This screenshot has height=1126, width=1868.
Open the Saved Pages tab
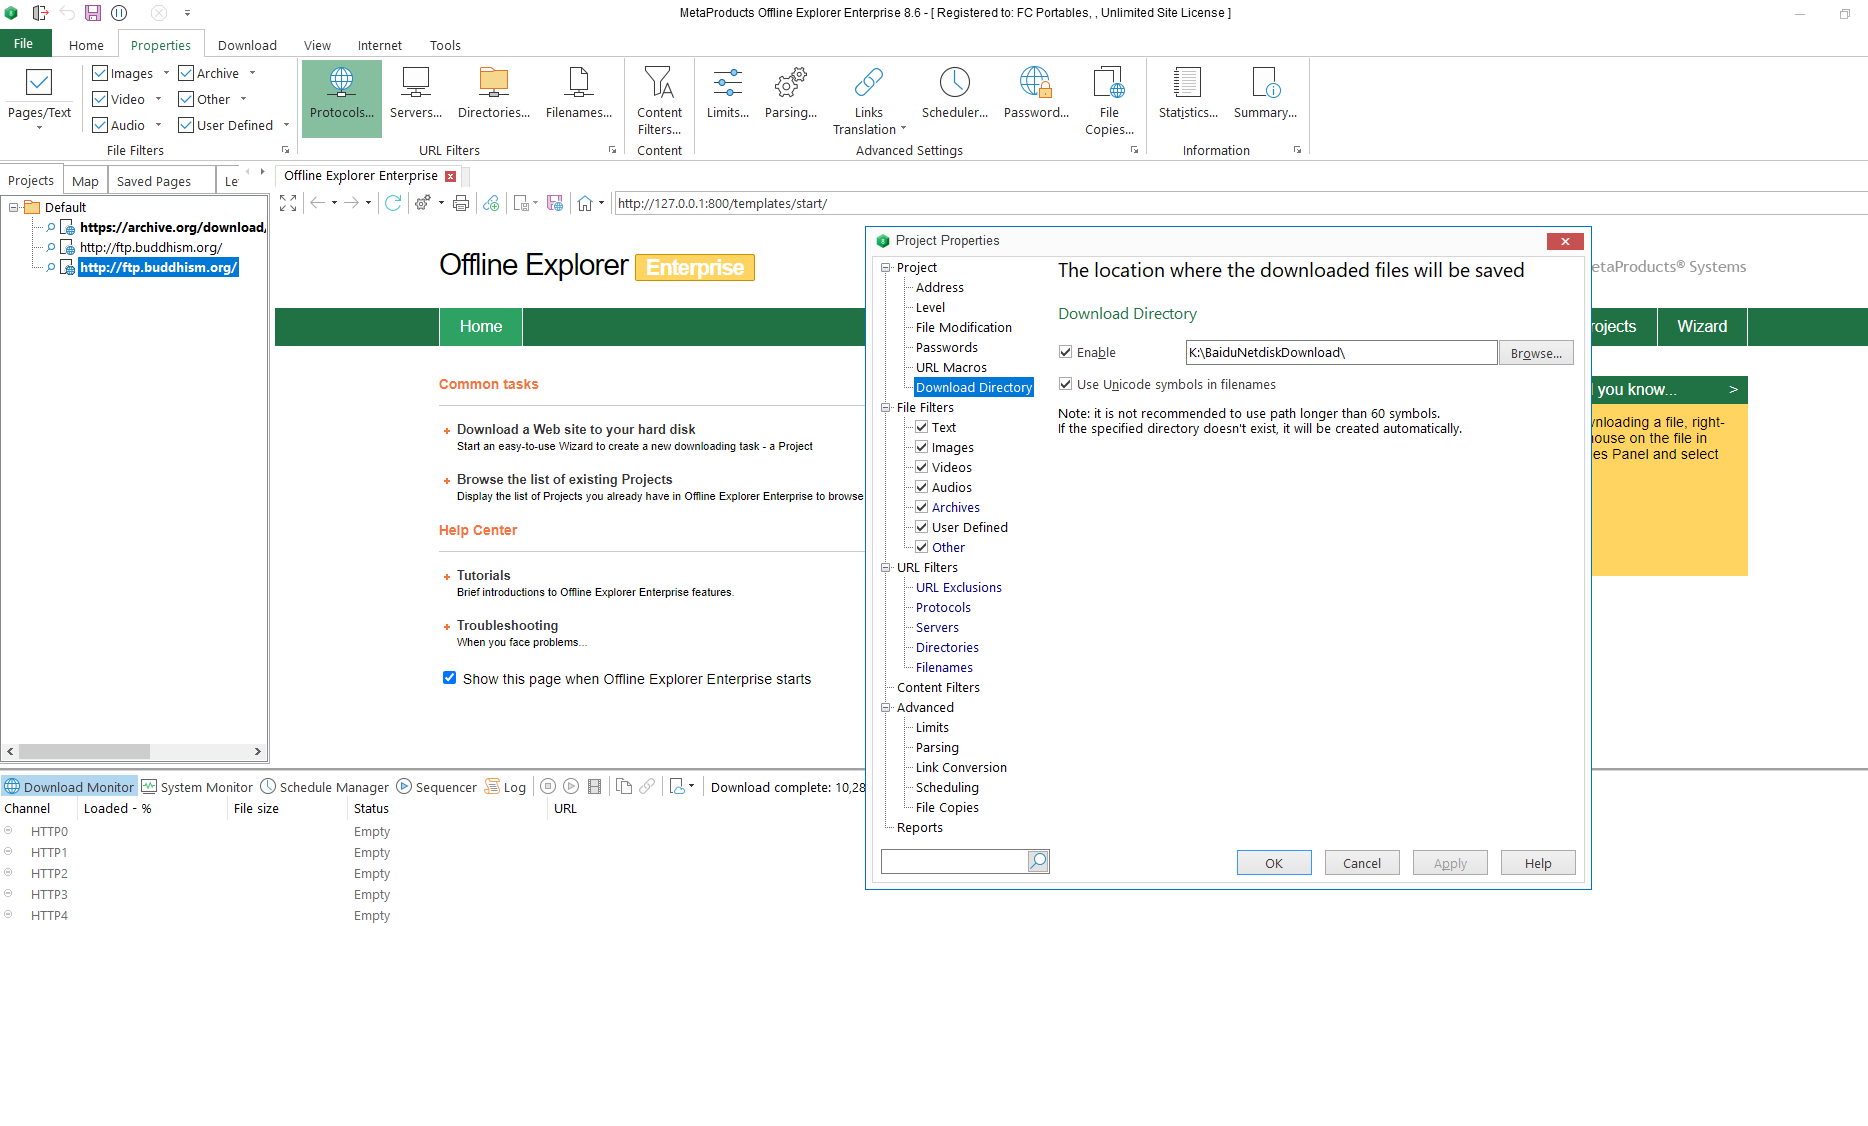153,181
